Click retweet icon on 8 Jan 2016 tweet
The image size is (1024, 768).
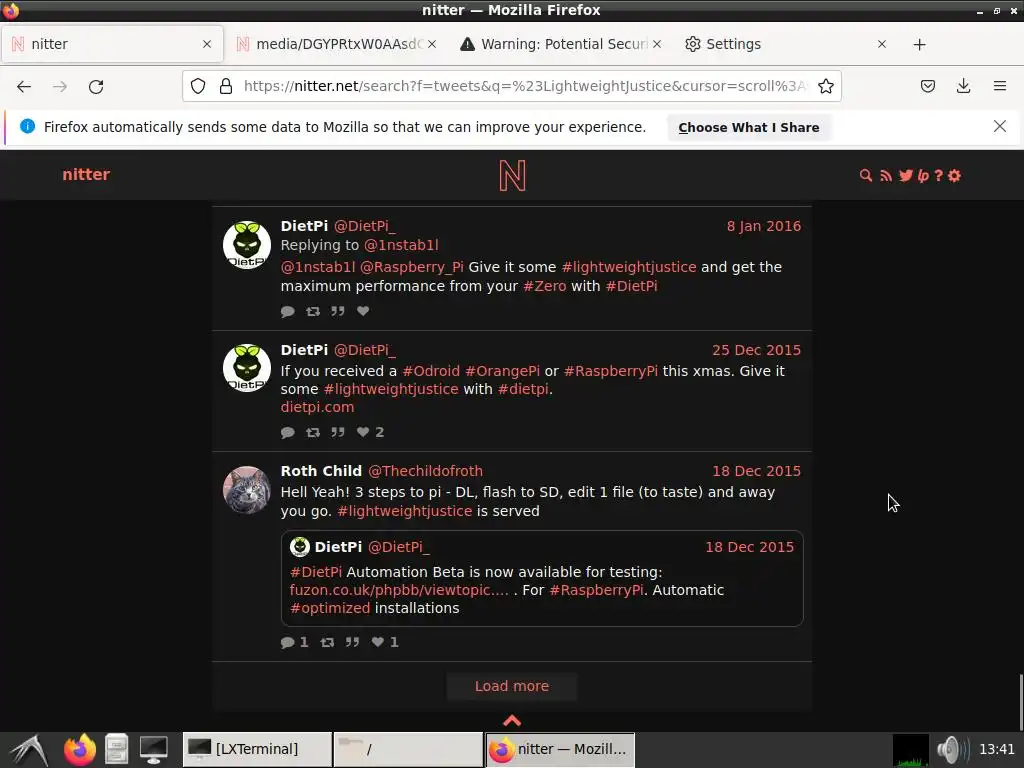313,312
